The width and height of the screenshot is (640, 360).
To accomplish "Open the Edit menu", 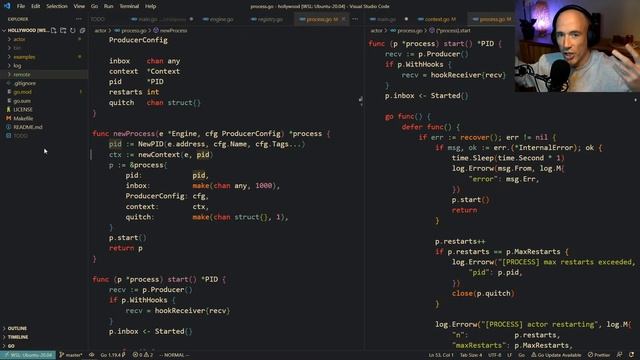I will point(36,6).
